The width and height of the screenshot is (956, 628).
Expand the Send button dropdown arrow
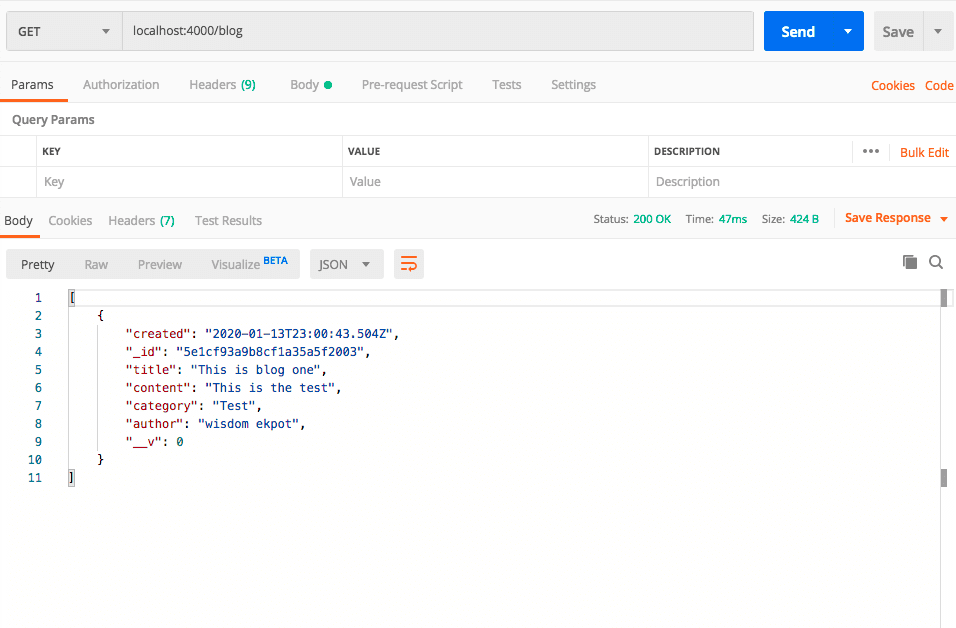848,32
